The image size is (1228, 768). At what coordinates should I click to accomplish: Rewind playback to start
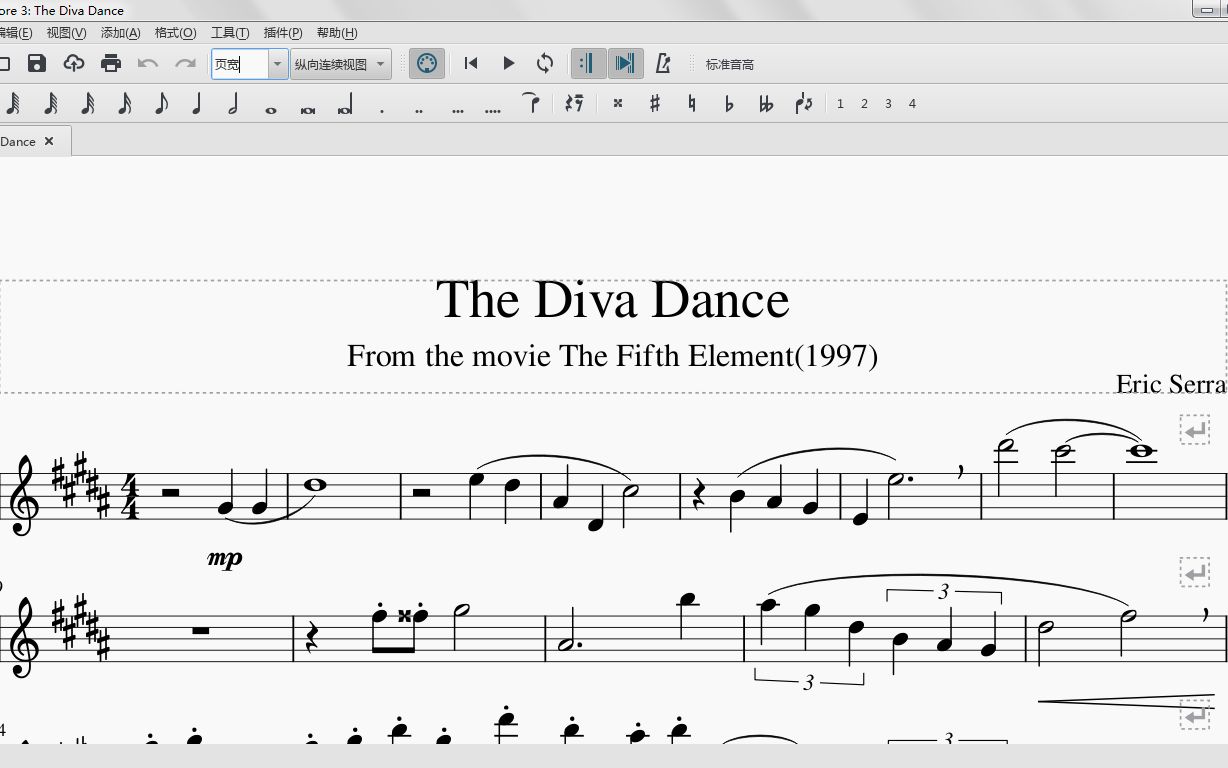471,64
